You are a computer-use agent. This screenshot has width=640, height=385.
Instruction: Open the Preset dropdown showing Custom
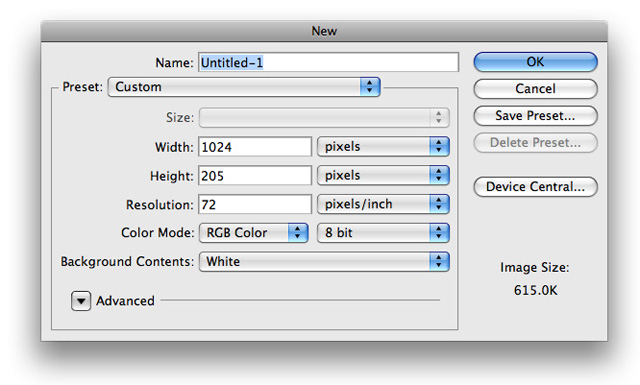tap(244, 87)
